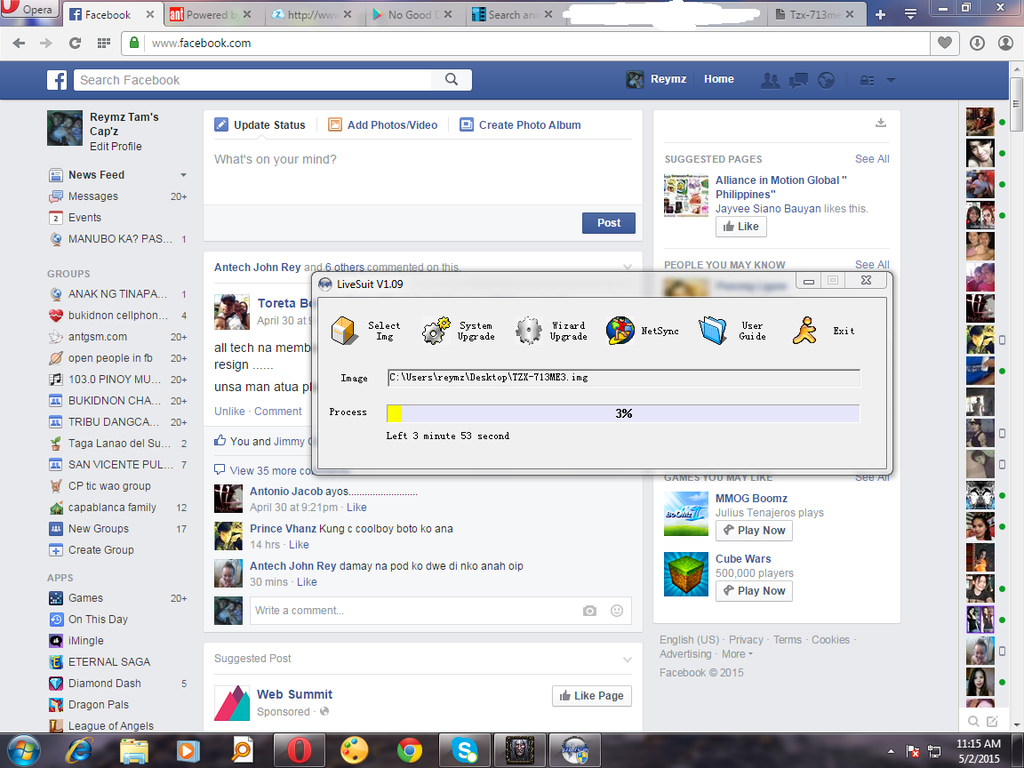Open a new Opera tab

(880, 14)
